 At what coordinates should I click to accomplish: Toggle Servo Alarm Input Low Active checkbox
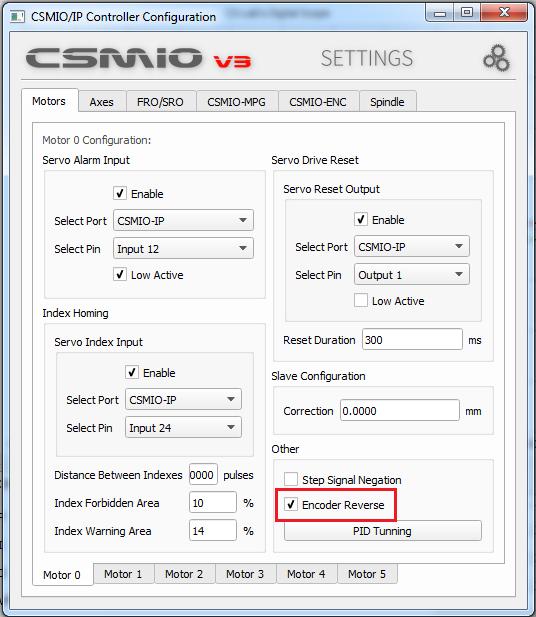point(120,274)
